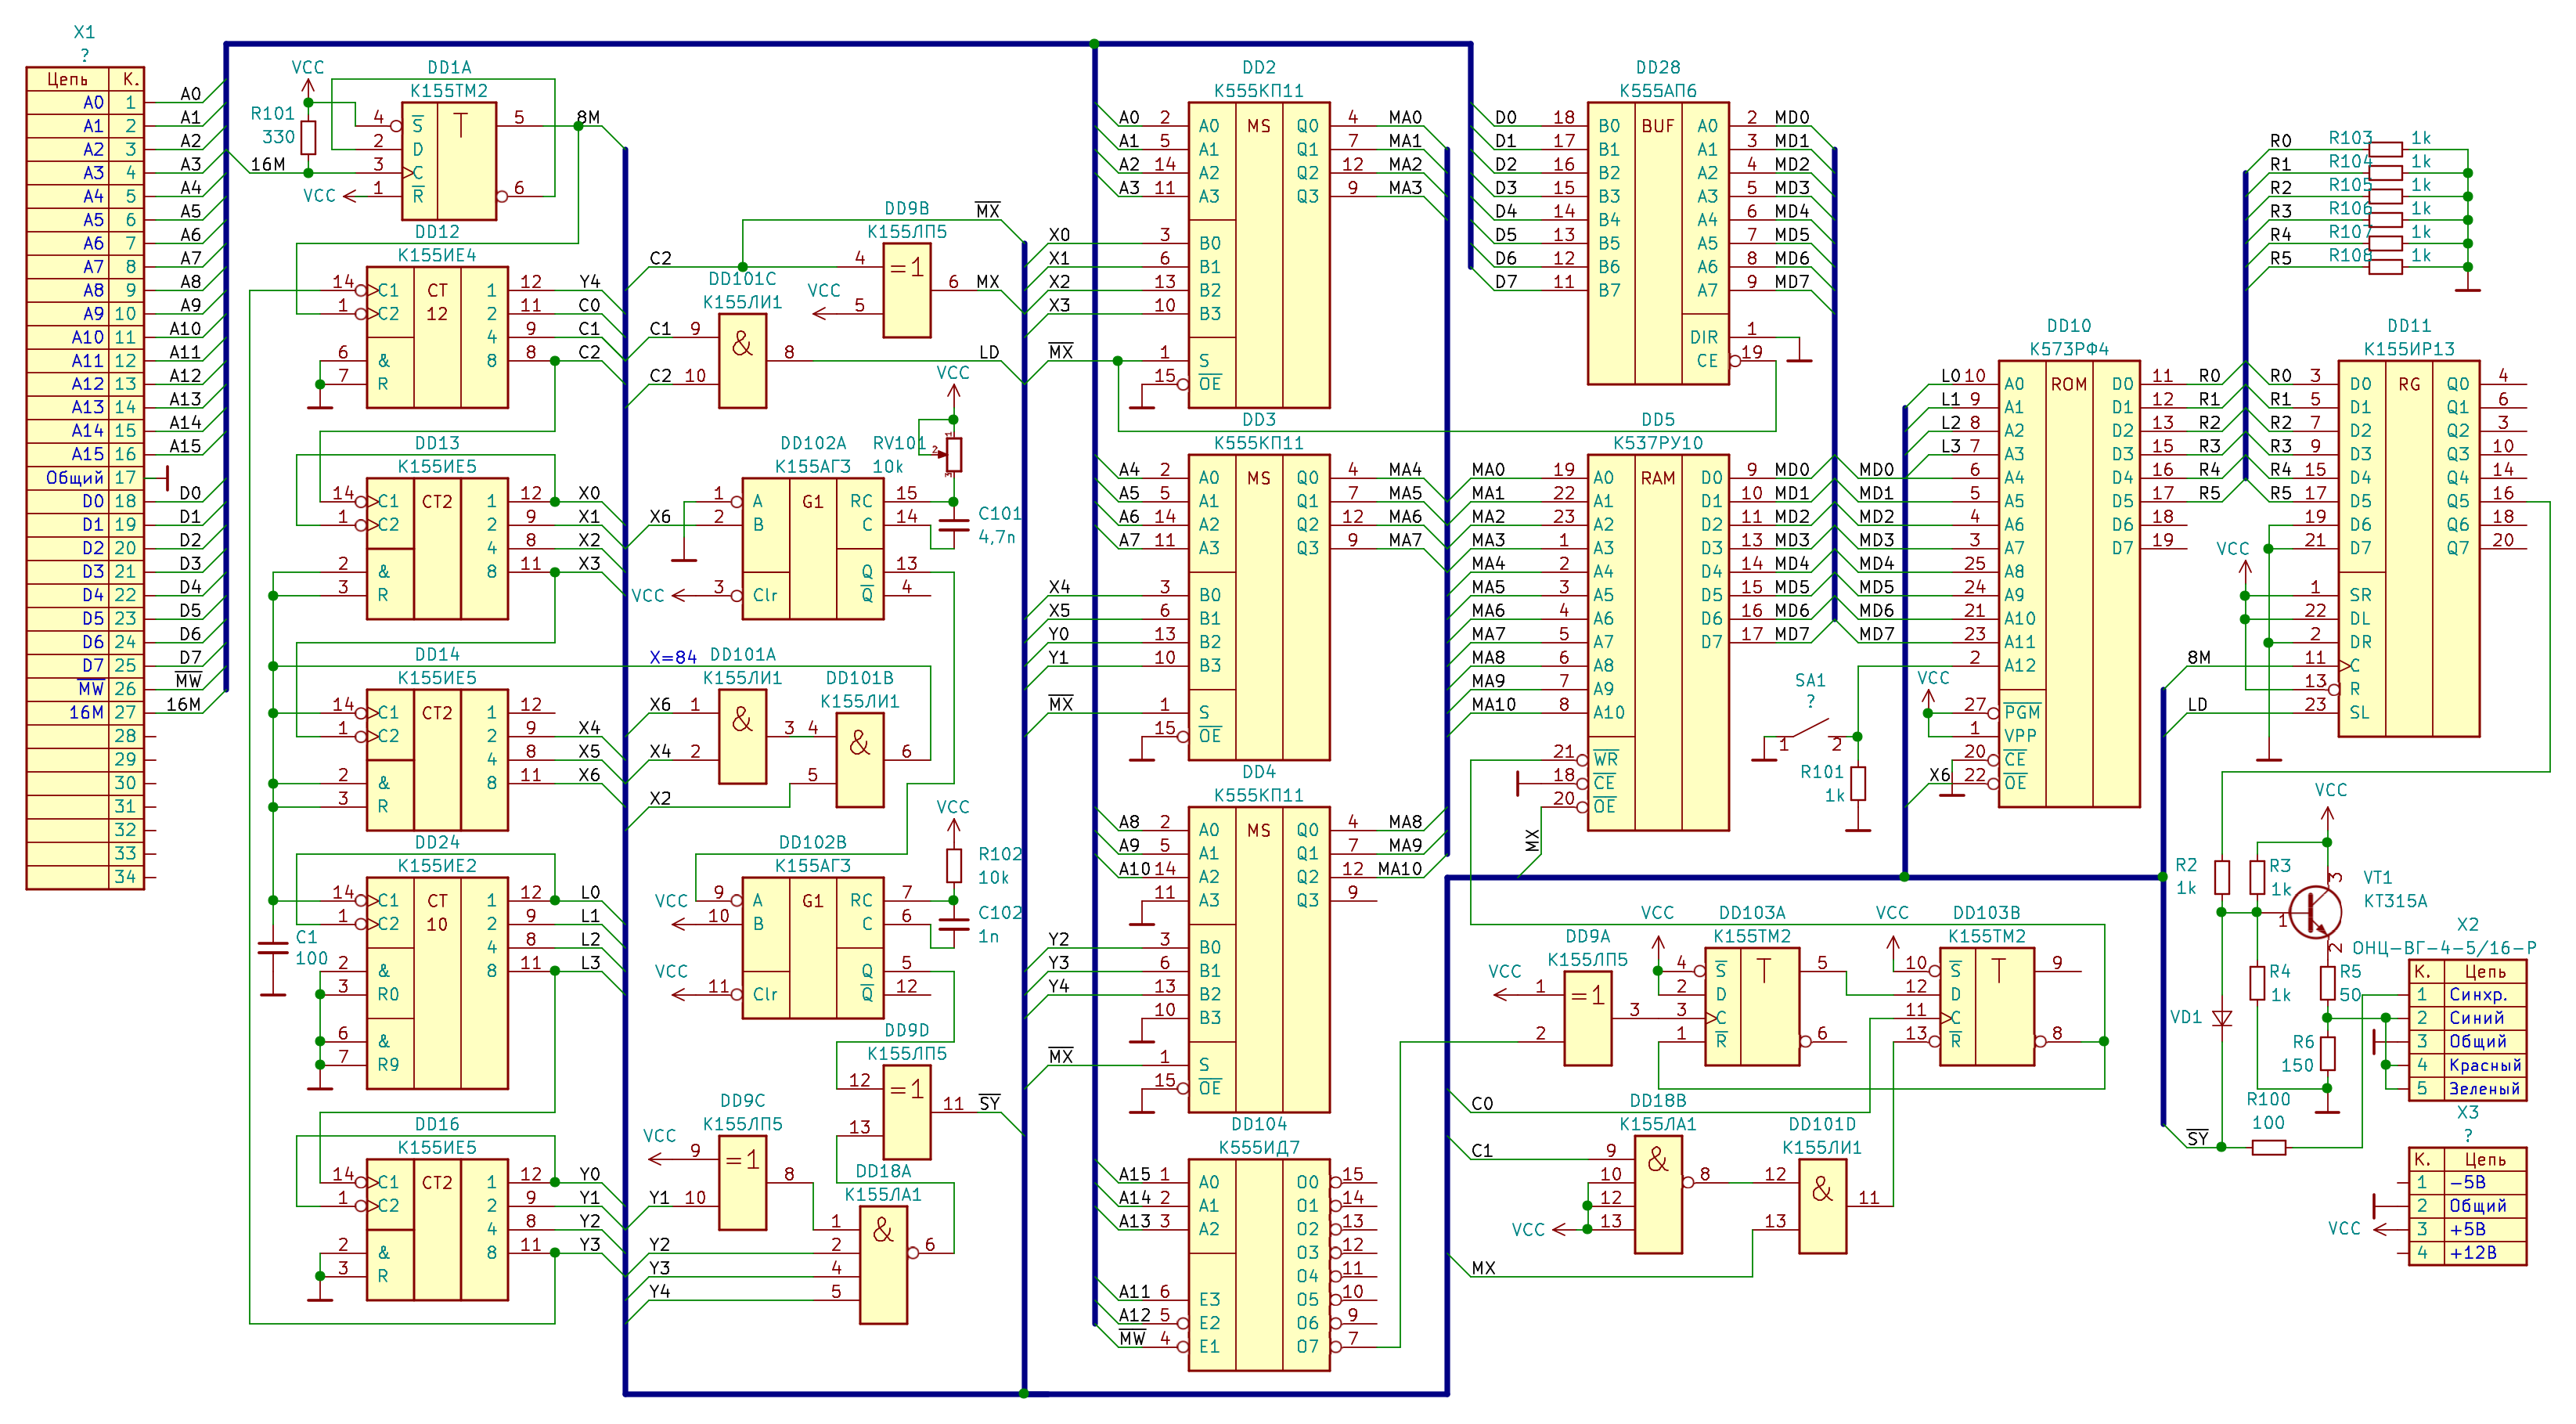2576x1424 pixels.
Task: Select the '+5В' row in X3
Action: [x=2468, y=1229]
